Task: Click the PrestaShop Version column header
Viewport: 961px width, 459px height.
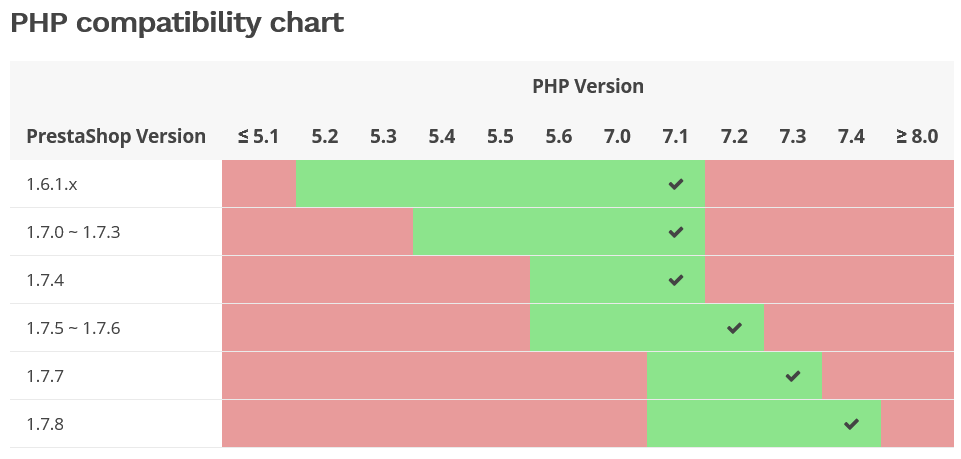Action: point(116,136)
